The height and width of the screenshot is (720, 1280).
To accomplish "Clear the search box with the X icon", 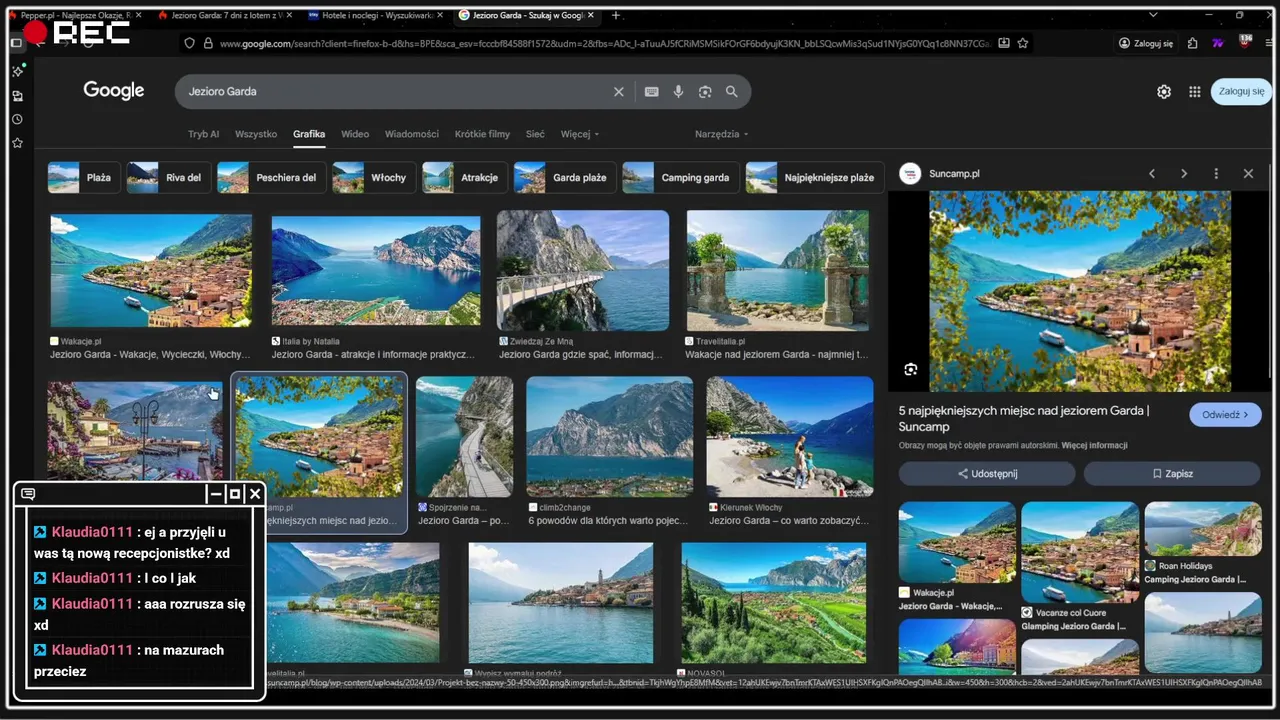I will [619, 91].
